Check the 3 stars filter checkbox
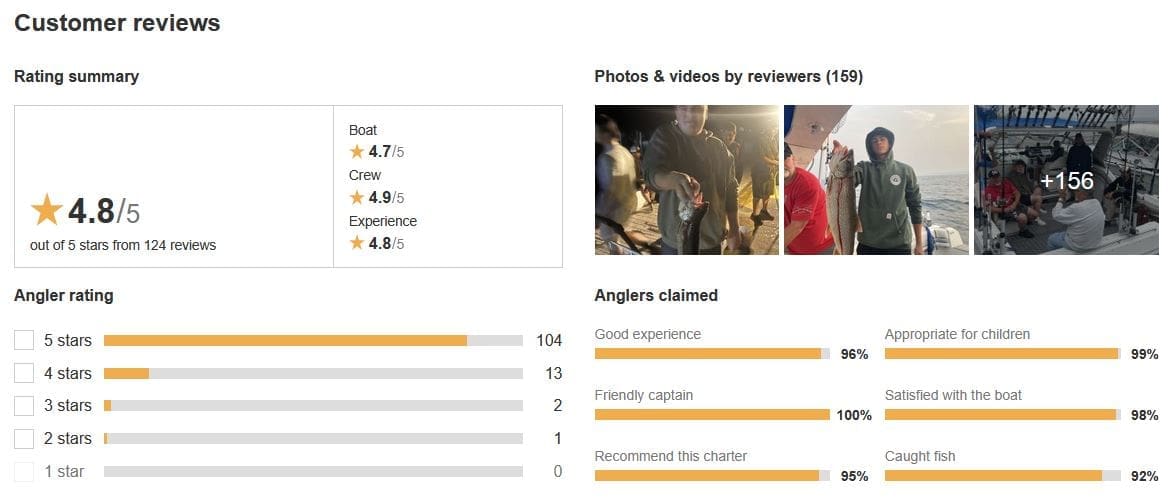The width and height of the screenshot is (1175, 499). (x=24, y=405)
